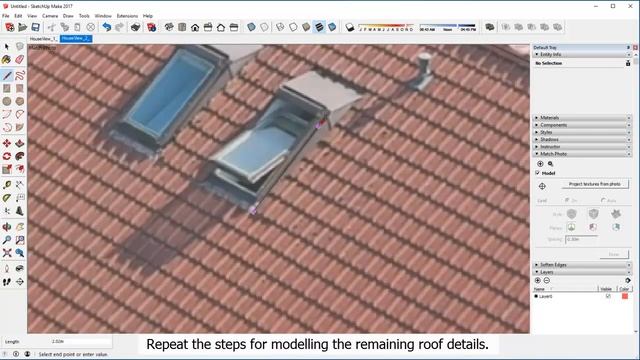Image resolution: width=640 pixels, height=360 pixels.
Task: Select the Polygon tool
Action: 20,101
